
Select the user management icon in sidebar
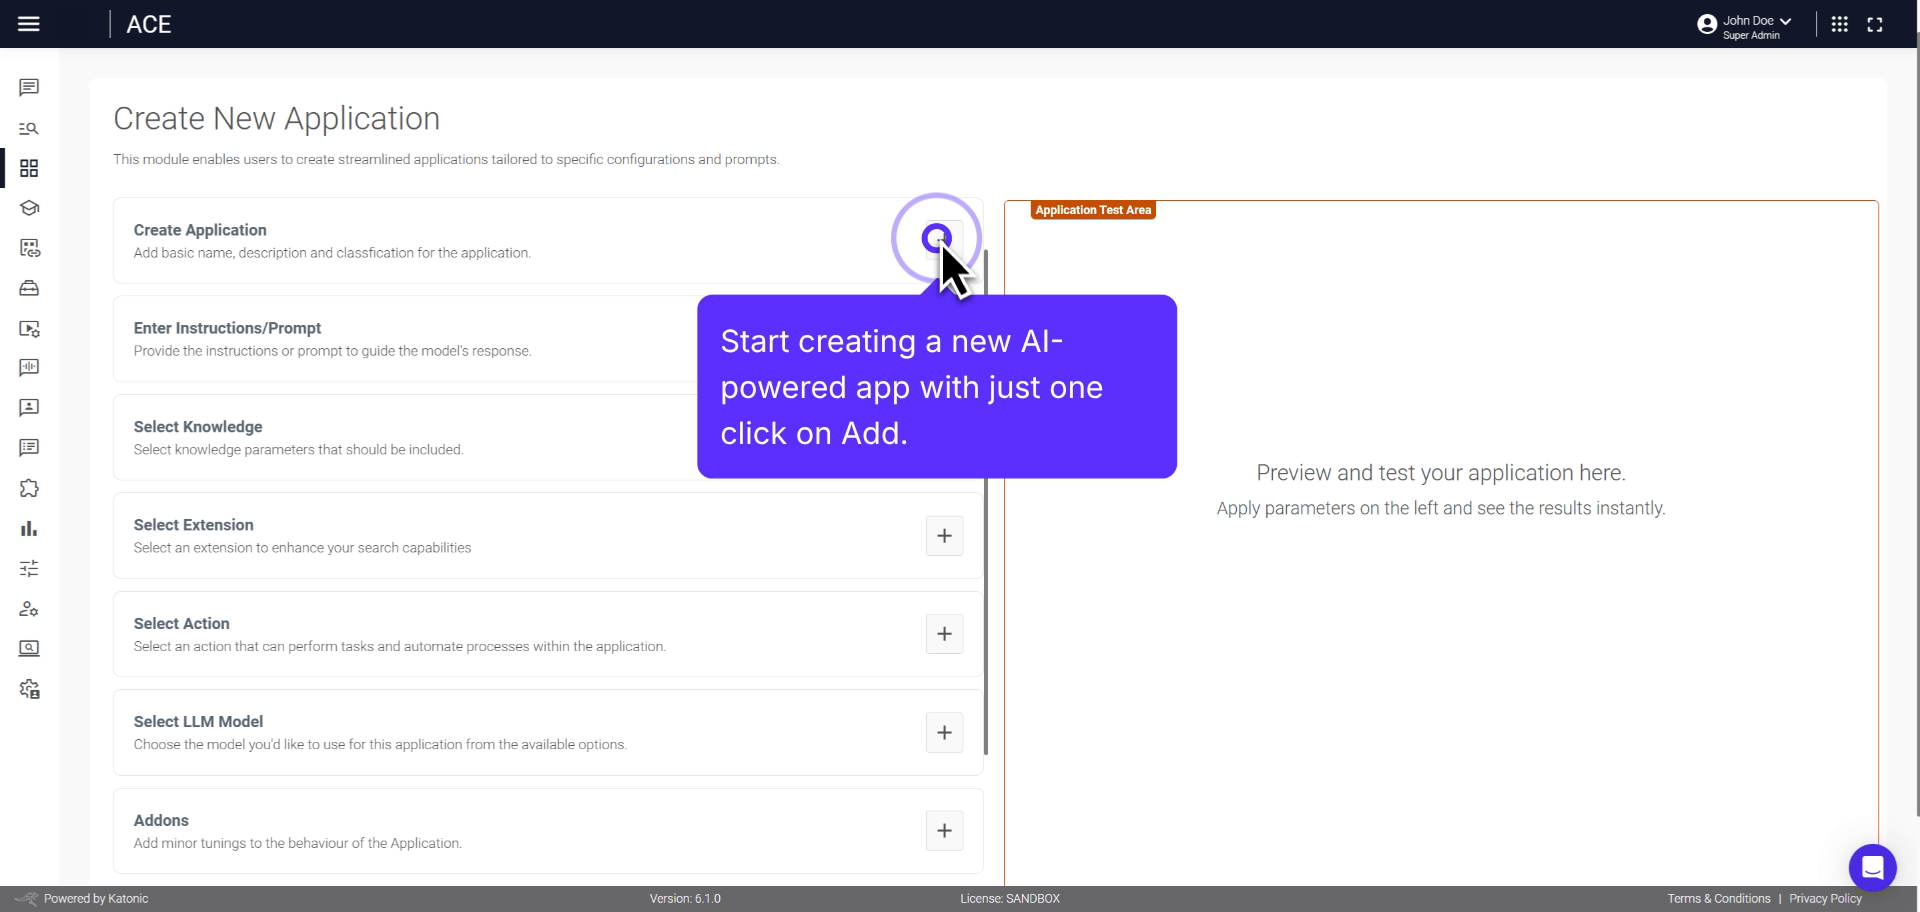click(29, 609)
